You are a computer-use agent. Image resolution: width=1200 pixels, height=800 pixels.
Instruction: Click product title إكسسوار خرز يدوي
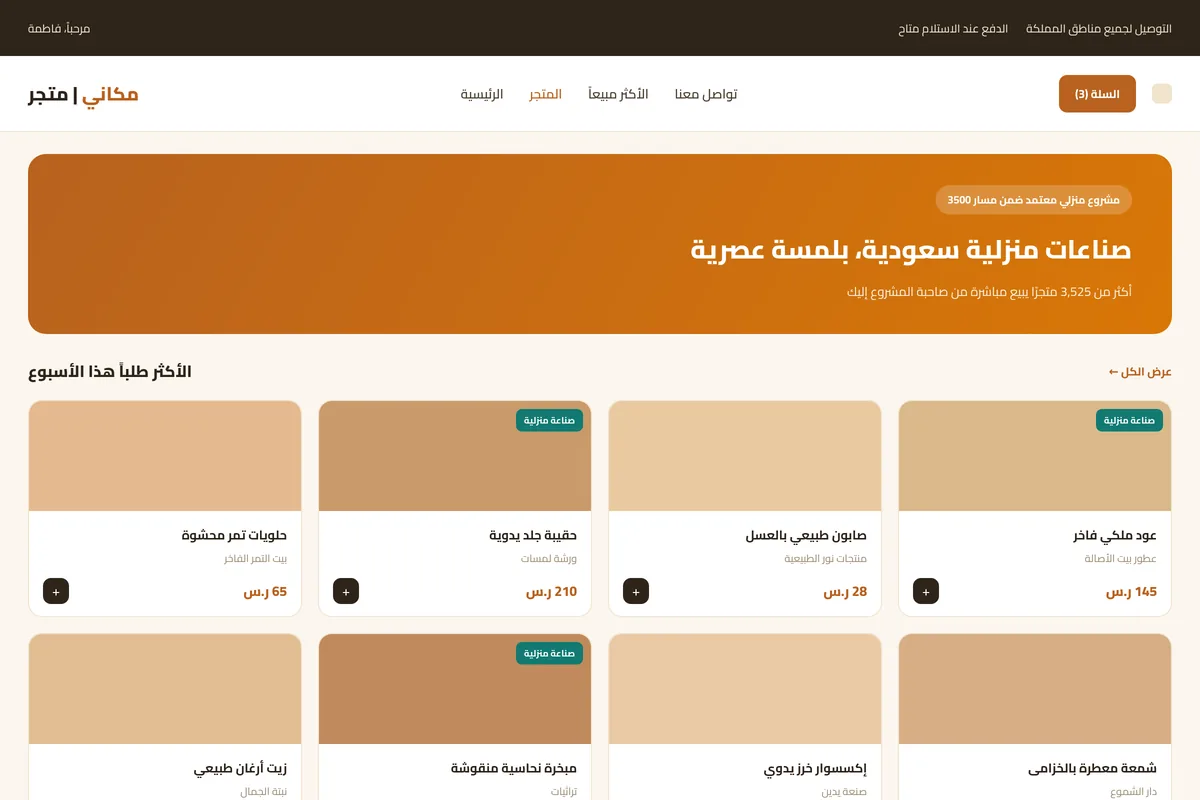tap(815, 769)
